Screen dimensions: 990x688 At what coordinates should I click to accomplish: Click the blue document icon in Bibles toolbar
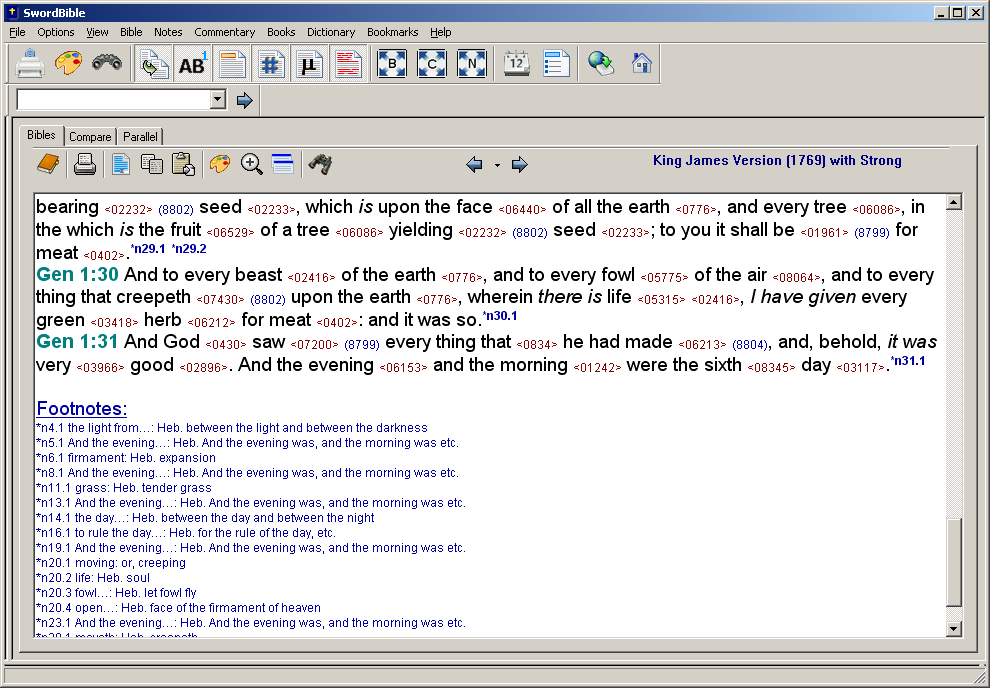pos(121,164)
